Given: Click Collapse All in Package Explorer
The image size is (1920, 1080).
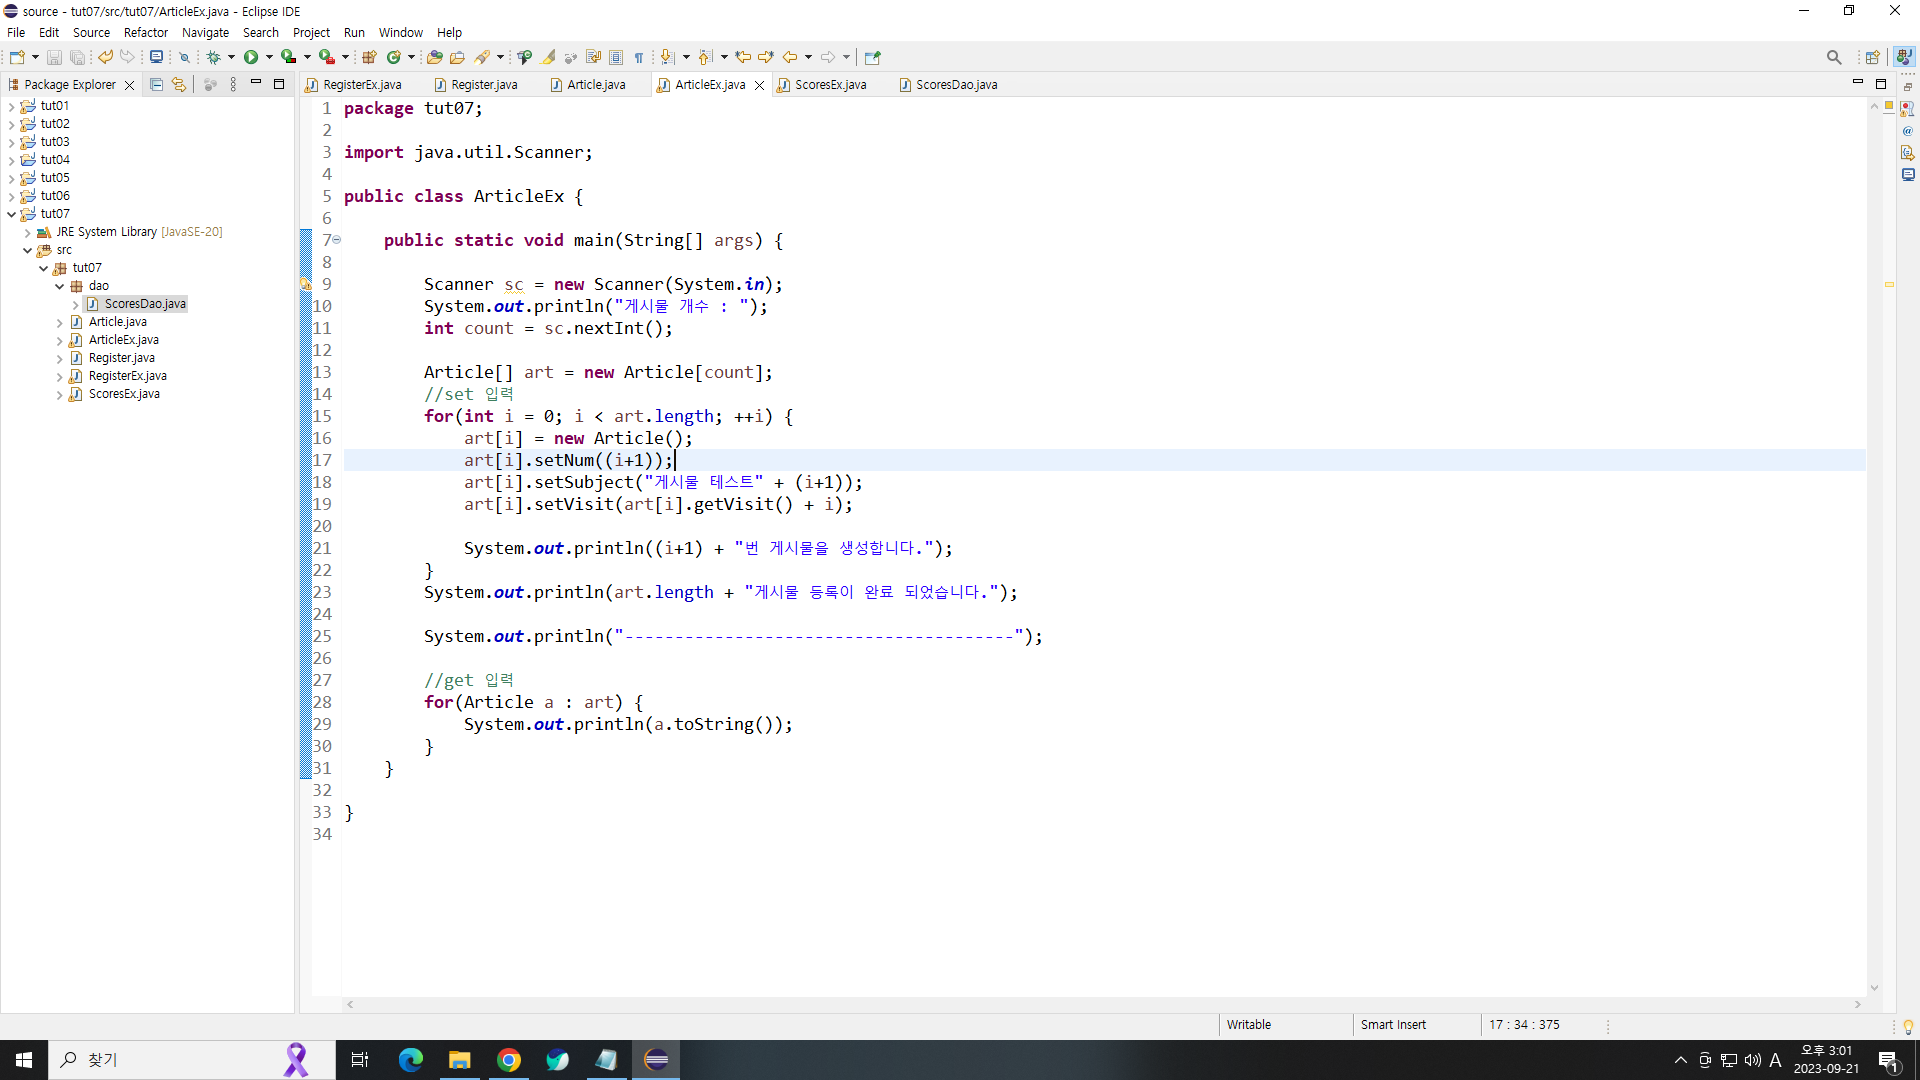Looking at the screenshot, I should point(156,85).
